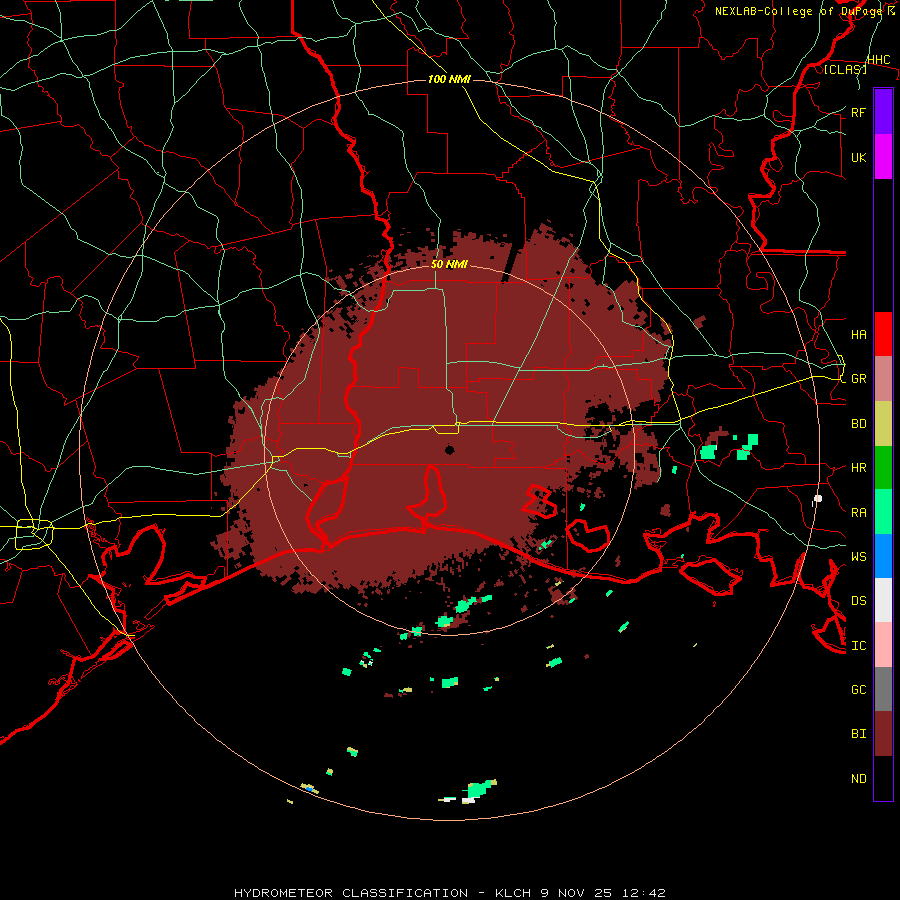The height and width of the screenshot is (900, 900).
Task: Click the GR legend label
Action: click(859, 379)
